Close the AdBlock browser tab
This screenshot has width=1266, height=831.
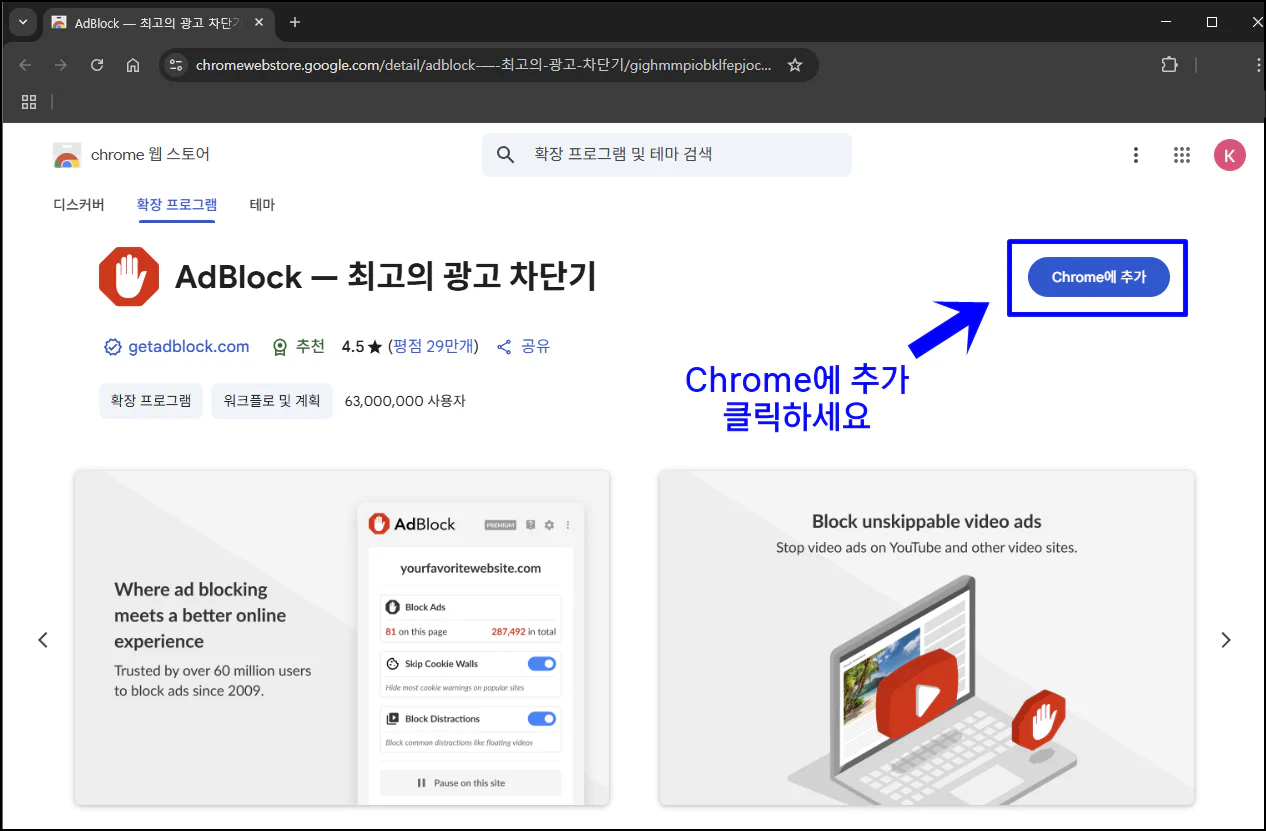coord(259,22)
